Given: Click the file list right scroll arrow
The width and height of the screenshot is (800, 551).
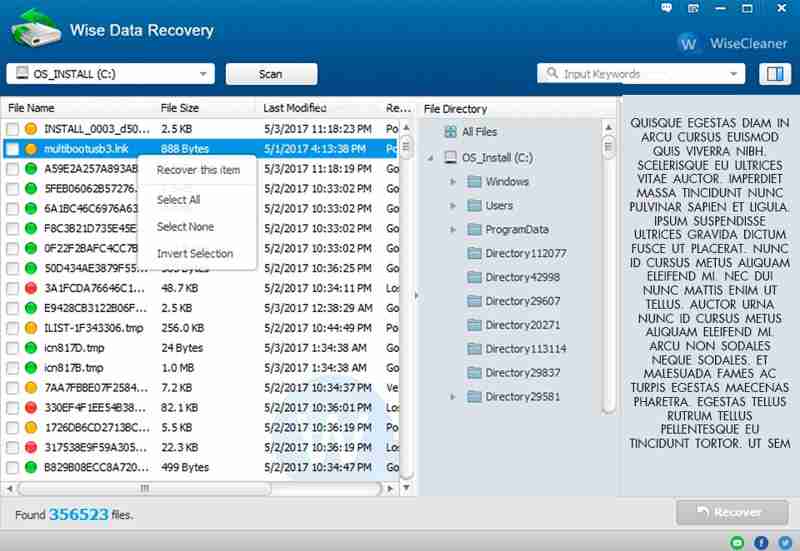Looking at the screenshot, I should pos(390,489).
